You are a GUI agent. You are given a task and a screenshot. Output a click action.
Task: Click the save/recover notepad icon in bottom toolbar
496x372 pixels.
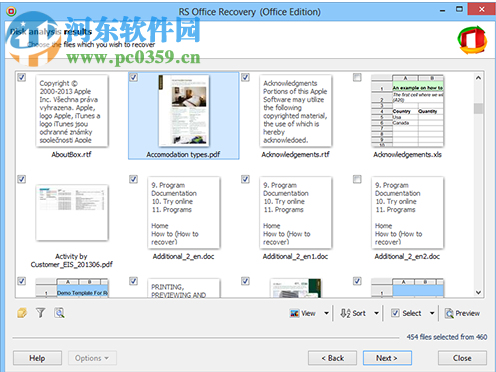[22, 313]
